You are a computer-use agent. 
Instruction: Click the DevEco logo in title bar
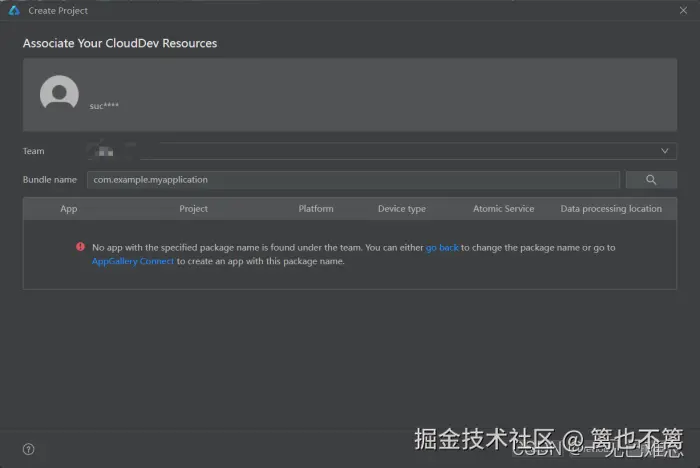(14, 10)
